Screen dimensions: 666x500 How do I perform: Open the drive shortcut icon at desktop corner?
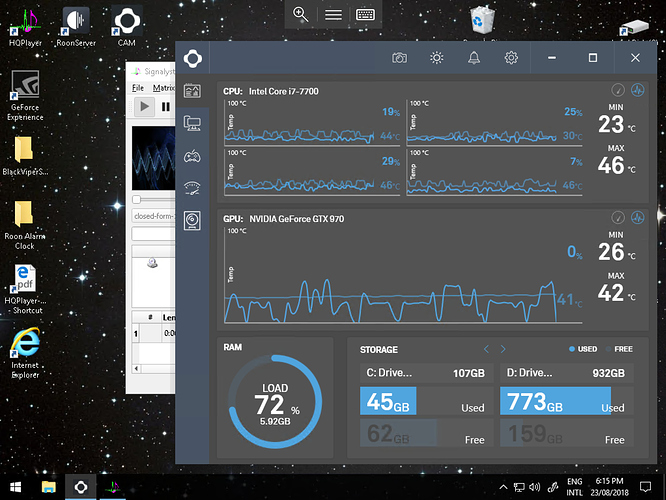635,27
